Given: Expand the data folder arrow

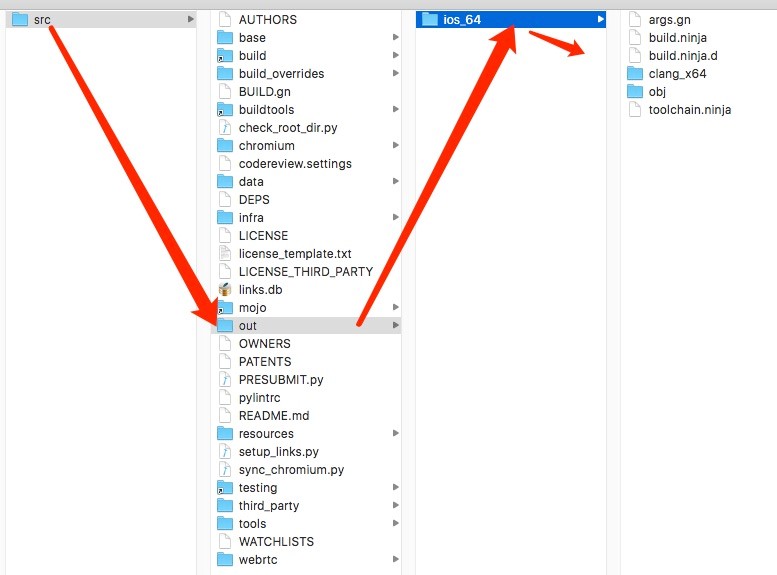Looking at the screenshot, I should click(x=395, y=181).
